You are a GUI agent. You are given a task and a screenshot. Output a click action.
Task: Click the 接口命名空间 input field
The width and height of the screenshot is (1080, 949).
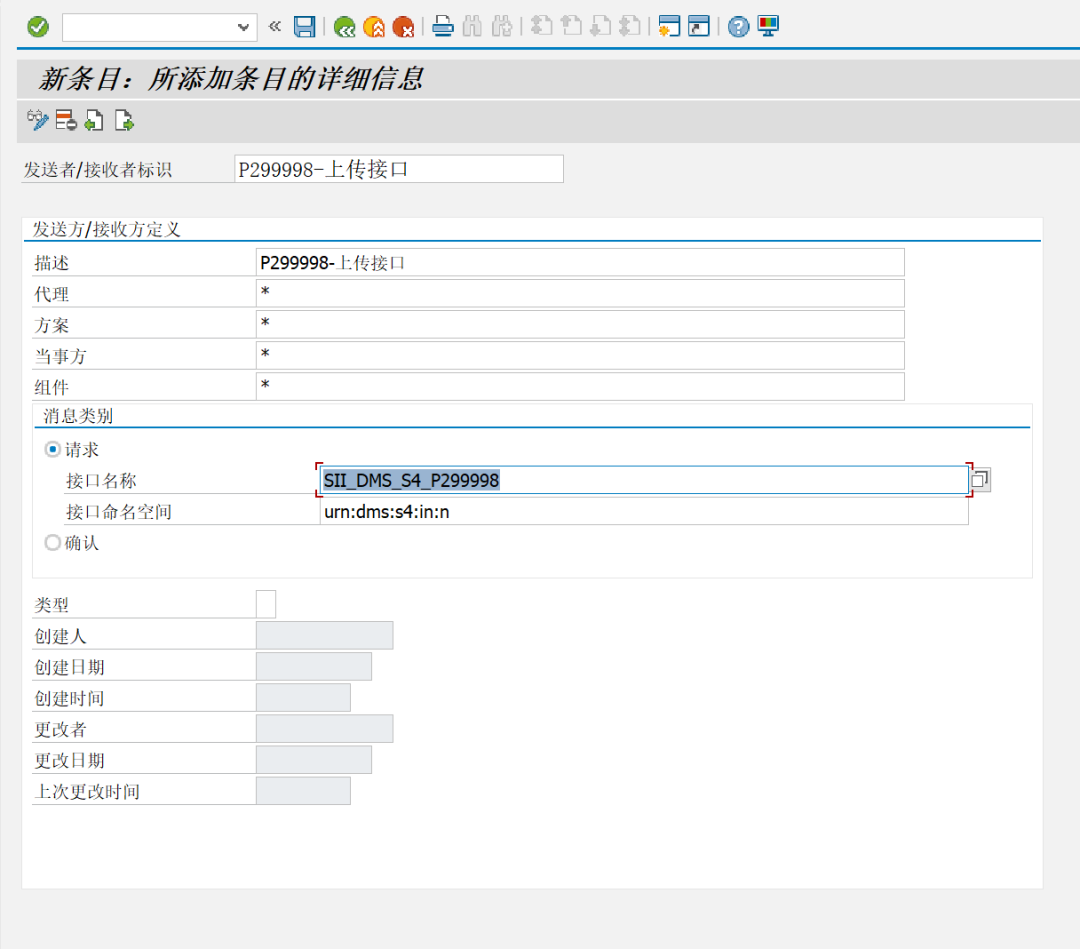[x=644, y=512]
